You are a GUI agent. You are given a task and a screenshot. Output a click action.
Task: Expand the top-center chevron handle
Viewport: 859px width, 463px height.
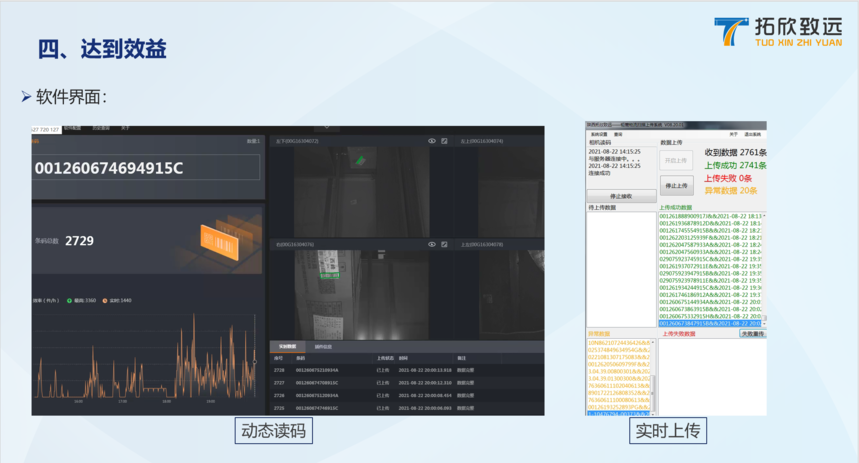[x=327, y=128]
